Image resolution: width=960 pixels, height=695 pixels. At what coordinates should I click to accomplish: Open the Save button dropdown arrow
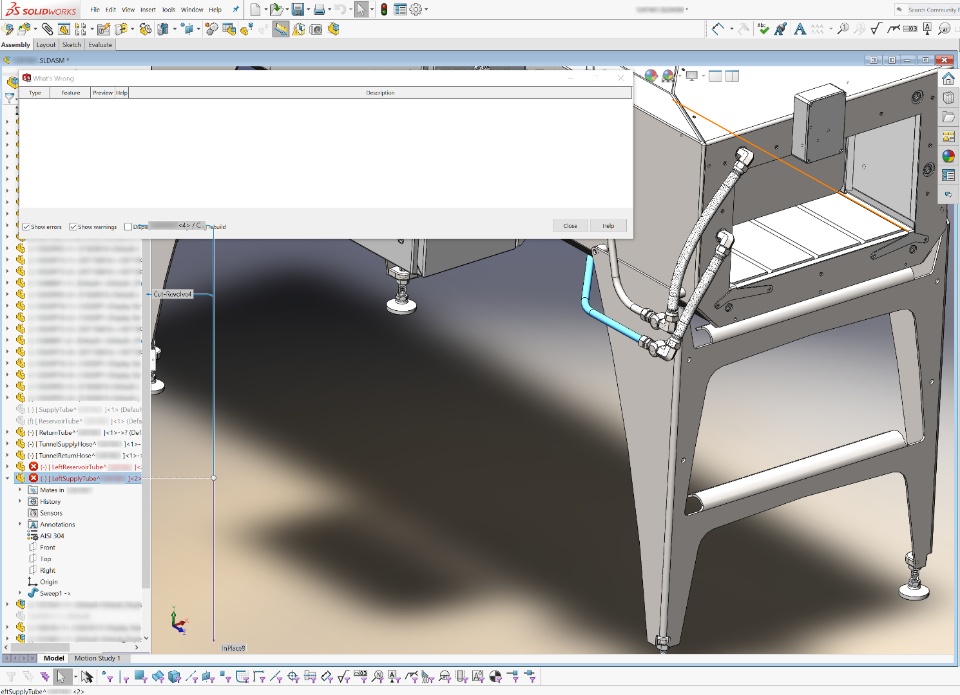pyautogui.click(x=307, y=9)
